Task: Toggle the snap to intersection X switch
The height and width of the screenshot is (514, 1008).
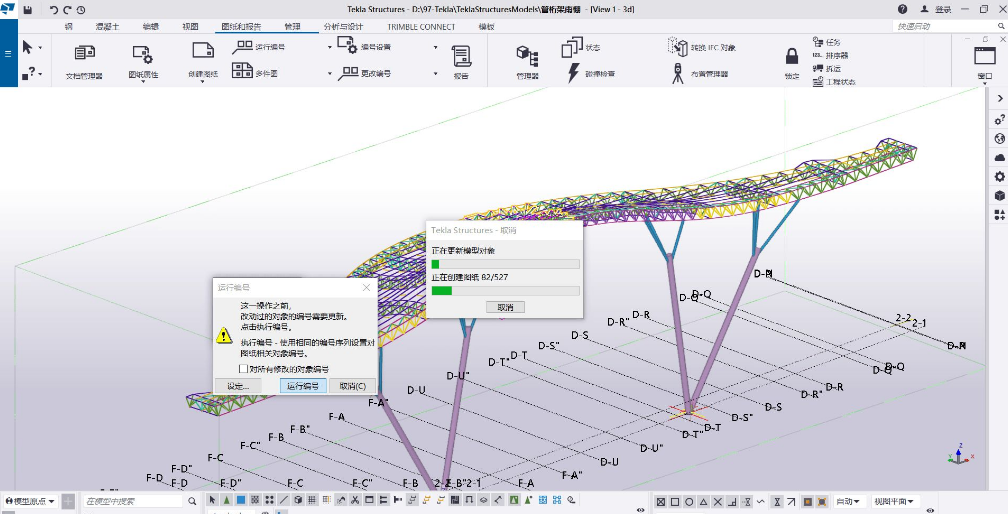Action: click(717, 501)
